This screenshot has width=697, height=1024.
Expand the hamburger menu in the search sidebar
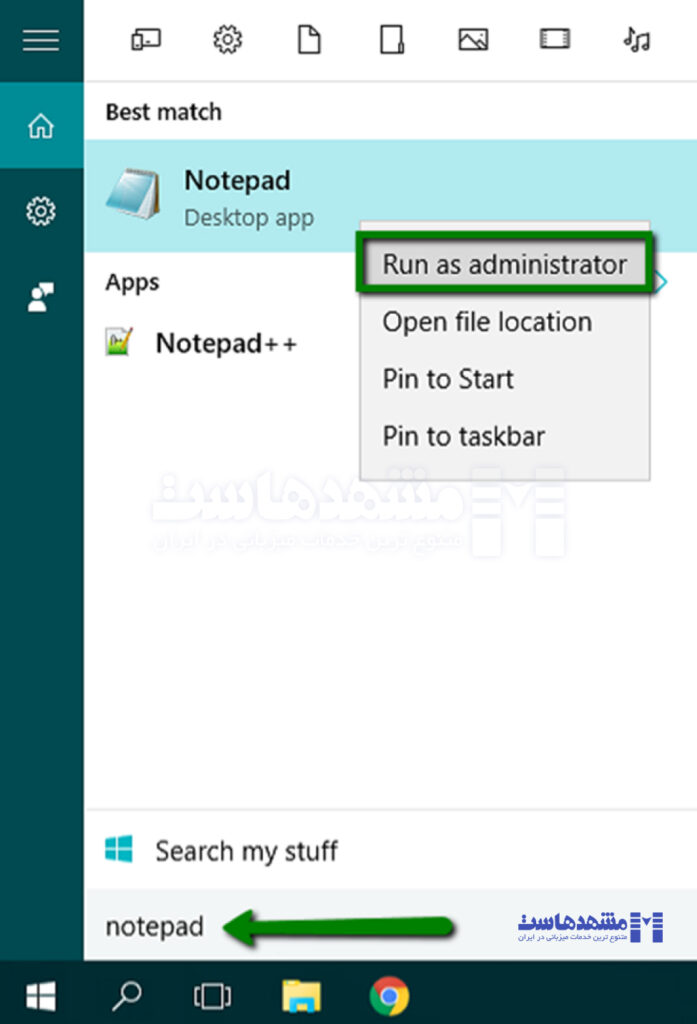tap(41, 40)
